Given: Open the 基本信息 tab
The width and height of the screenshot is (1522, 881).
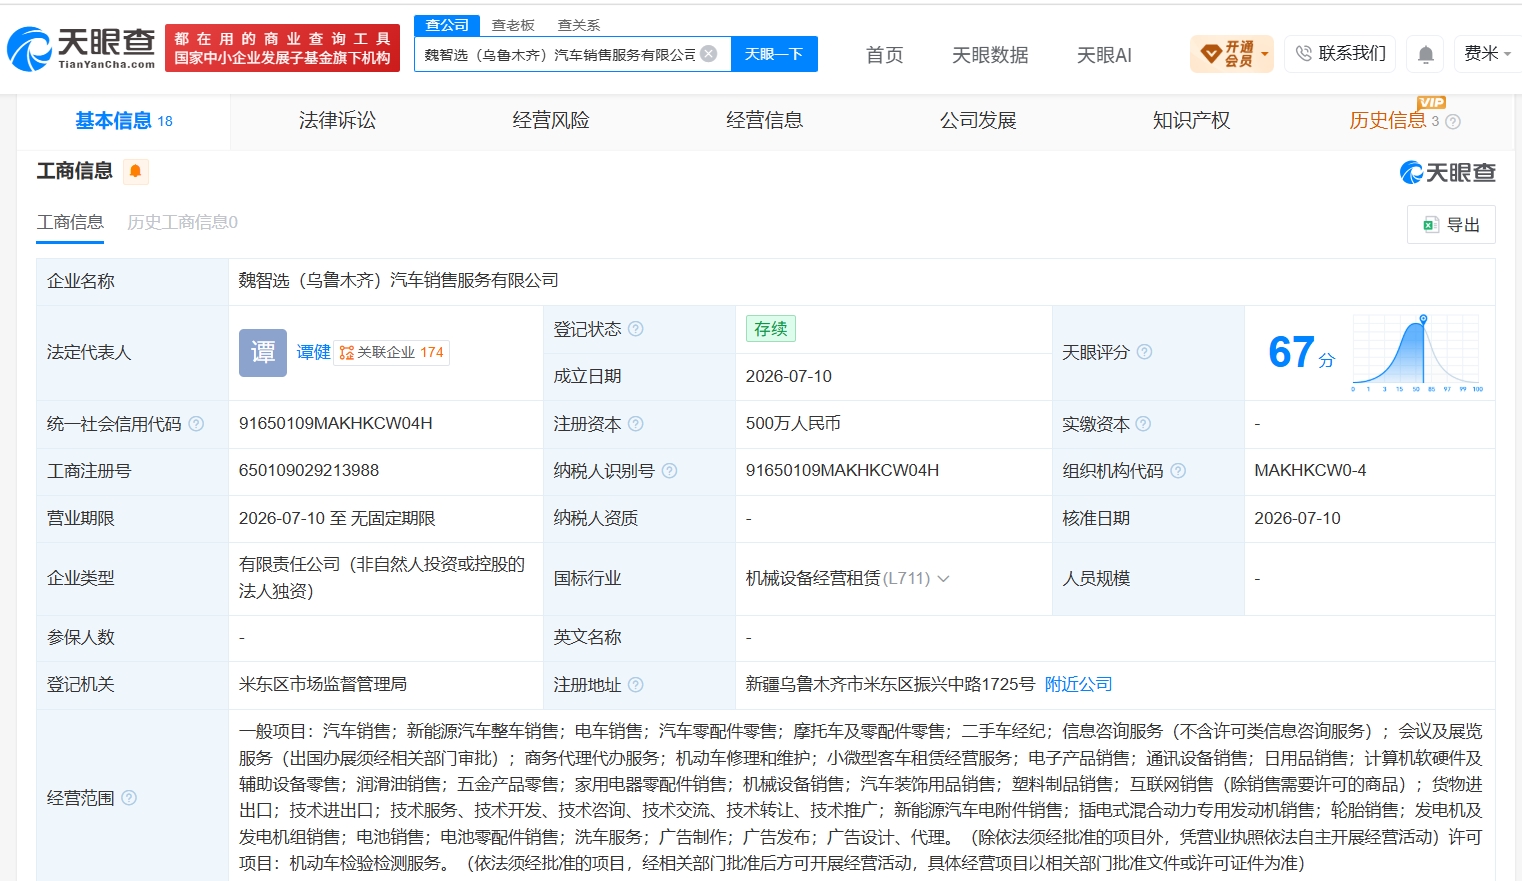Looking at the screenshot, I should click(124, 121).
